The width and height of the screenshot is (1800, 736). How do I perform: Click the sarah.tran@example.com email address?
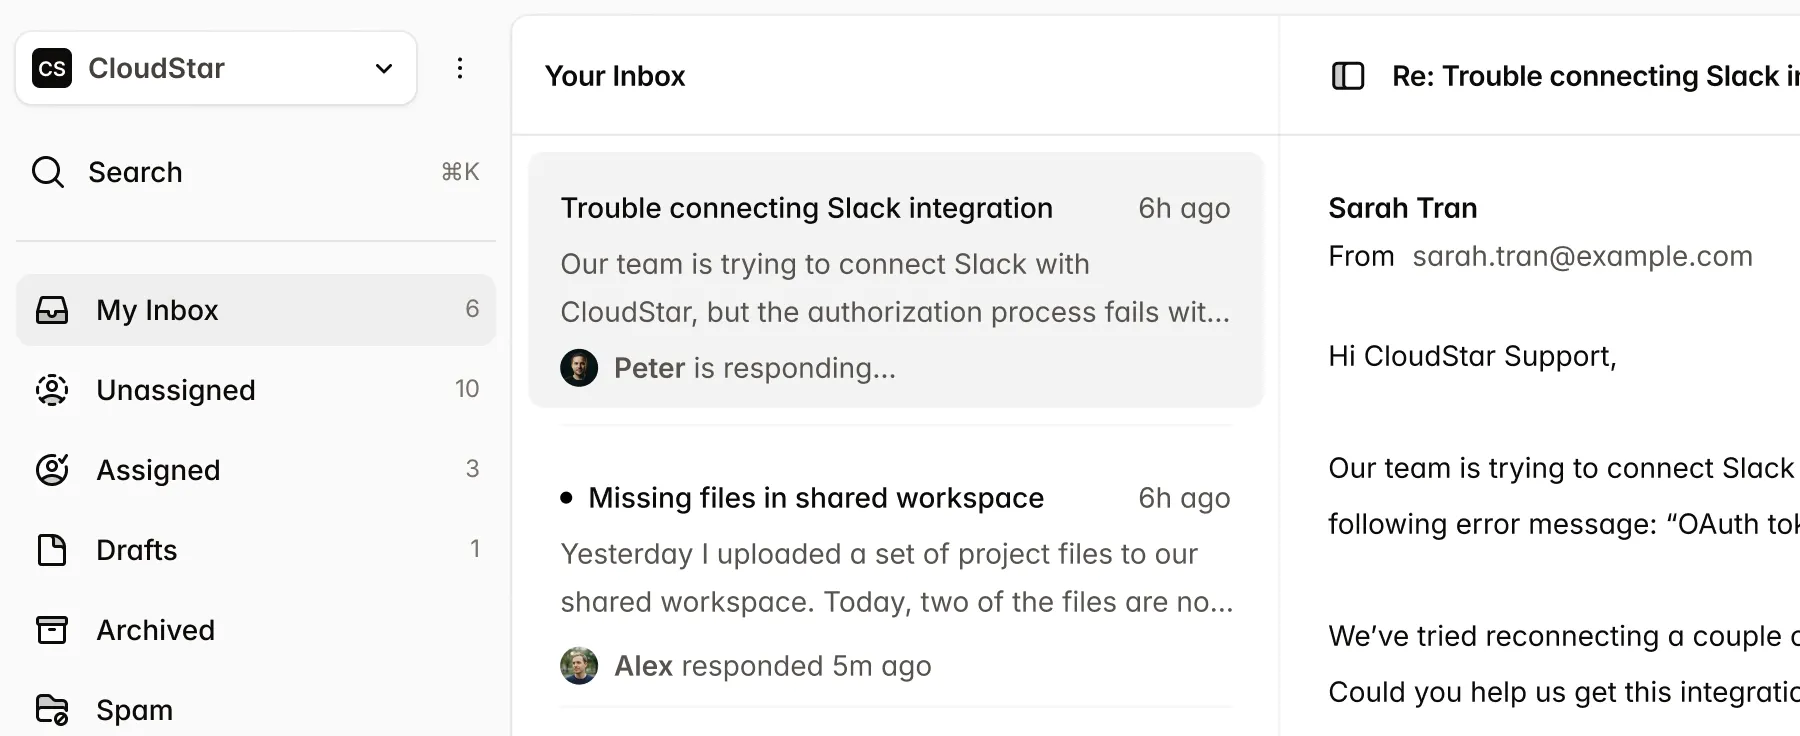1582,256
